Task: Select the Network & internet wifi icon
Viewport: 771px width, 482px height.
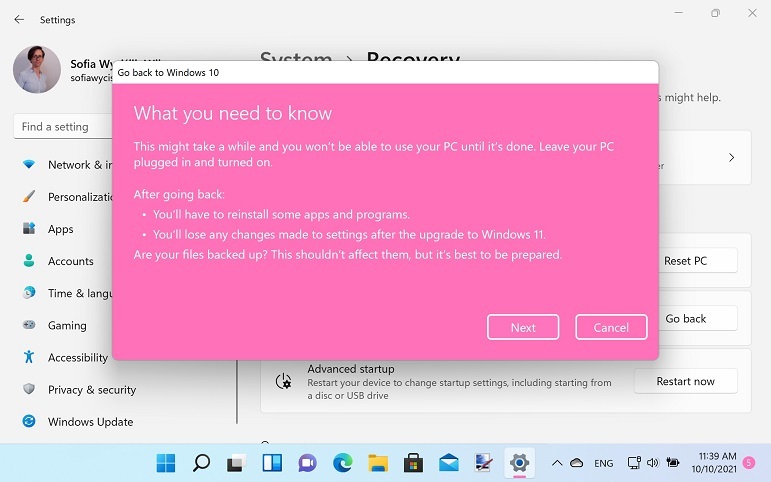Action: (x=29, y=164)
